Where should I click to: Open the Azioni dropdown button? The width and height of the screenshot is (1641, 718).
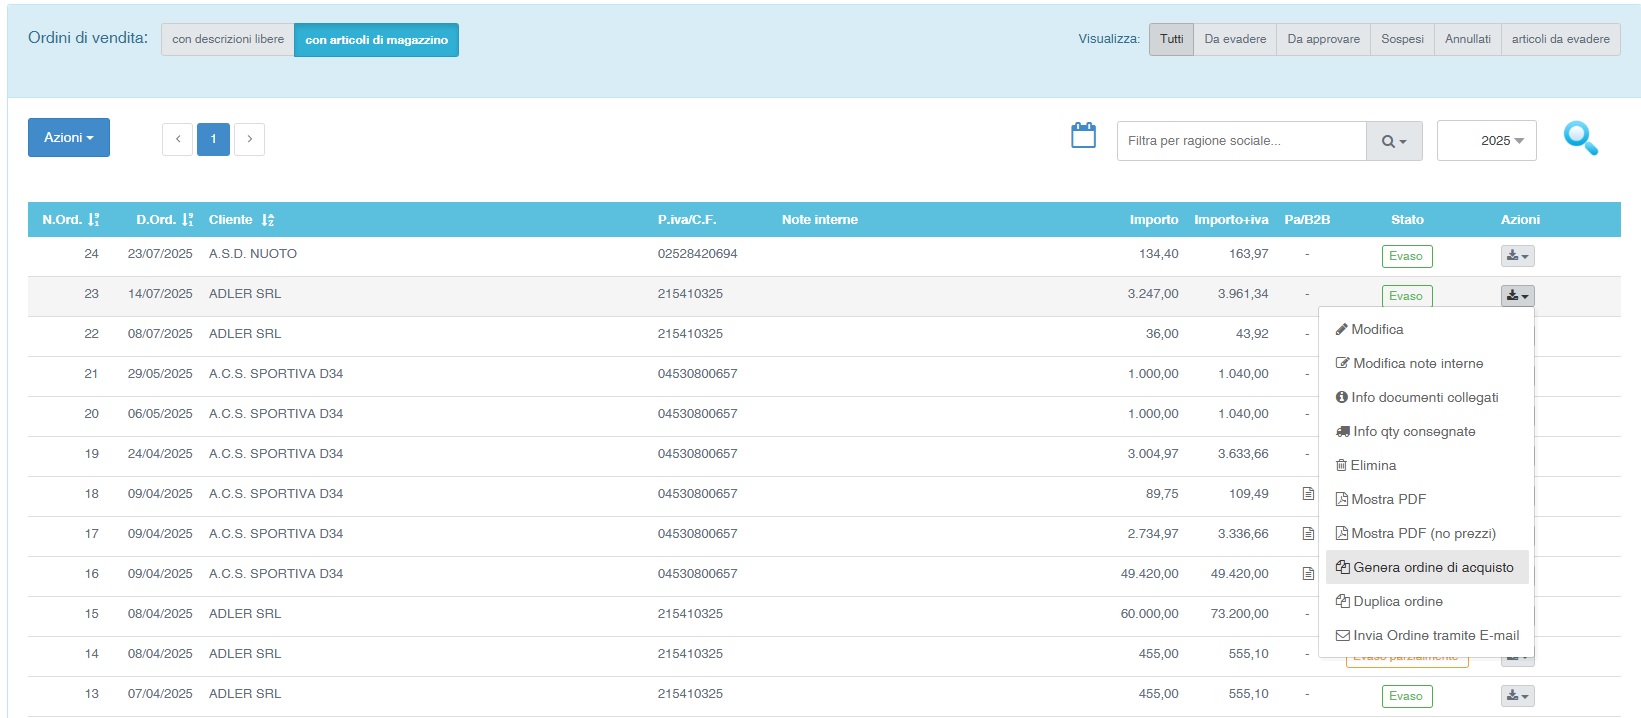click(x=68, y=138)
